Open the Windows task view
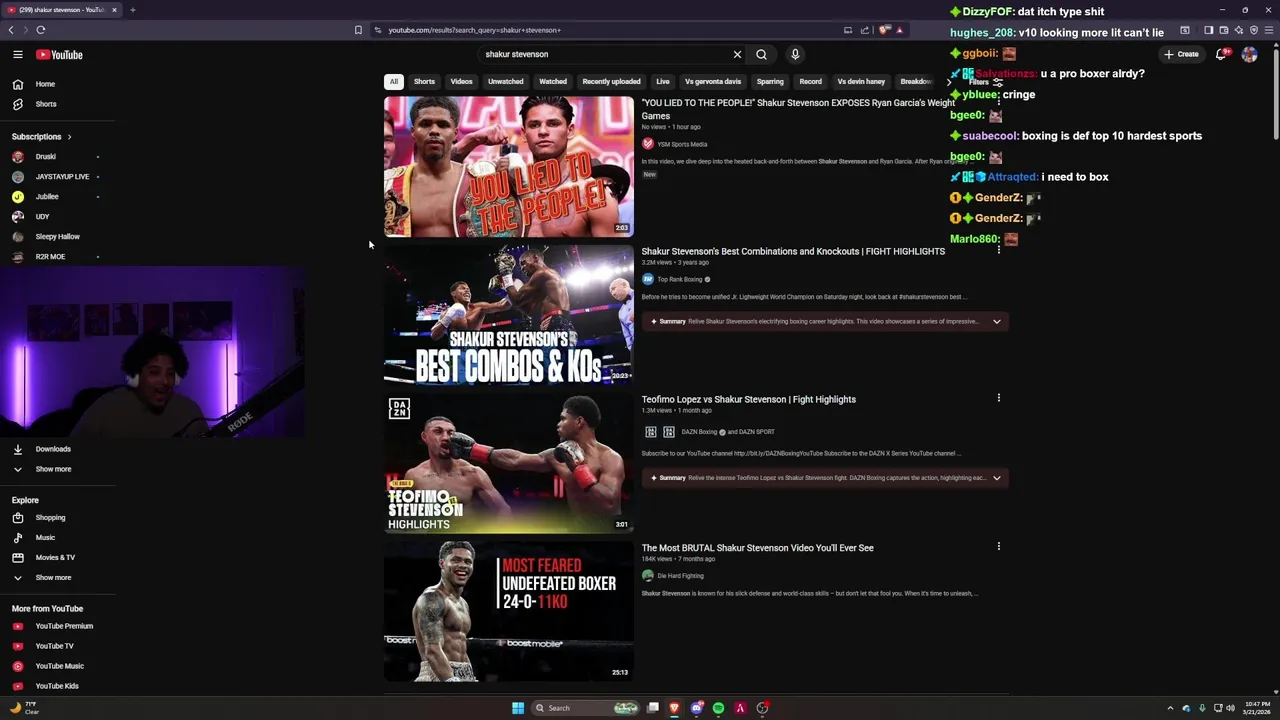The height and width of the screenshot is (720, 1280). [x=653, y=708]
